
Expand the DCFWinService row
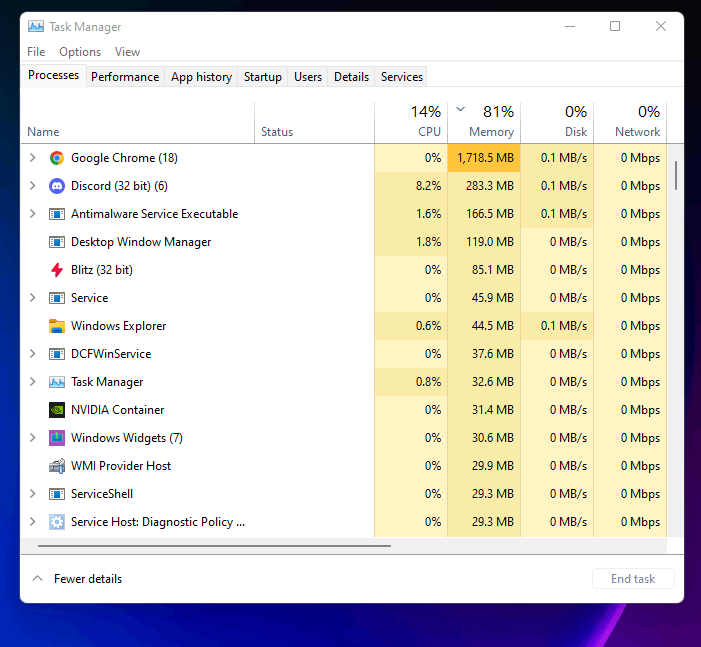[33, 354]
